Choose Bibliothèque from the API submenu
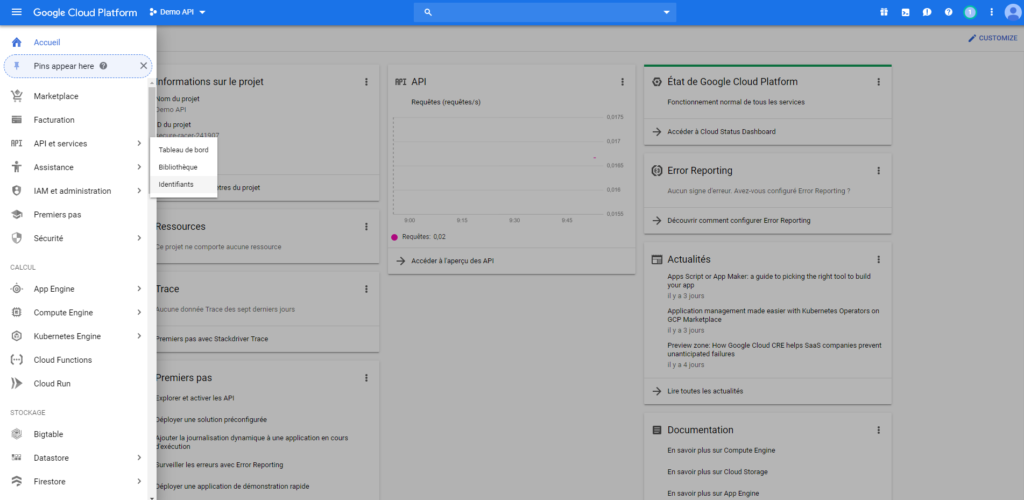The image size is (1024, 500). coord(178,167)
